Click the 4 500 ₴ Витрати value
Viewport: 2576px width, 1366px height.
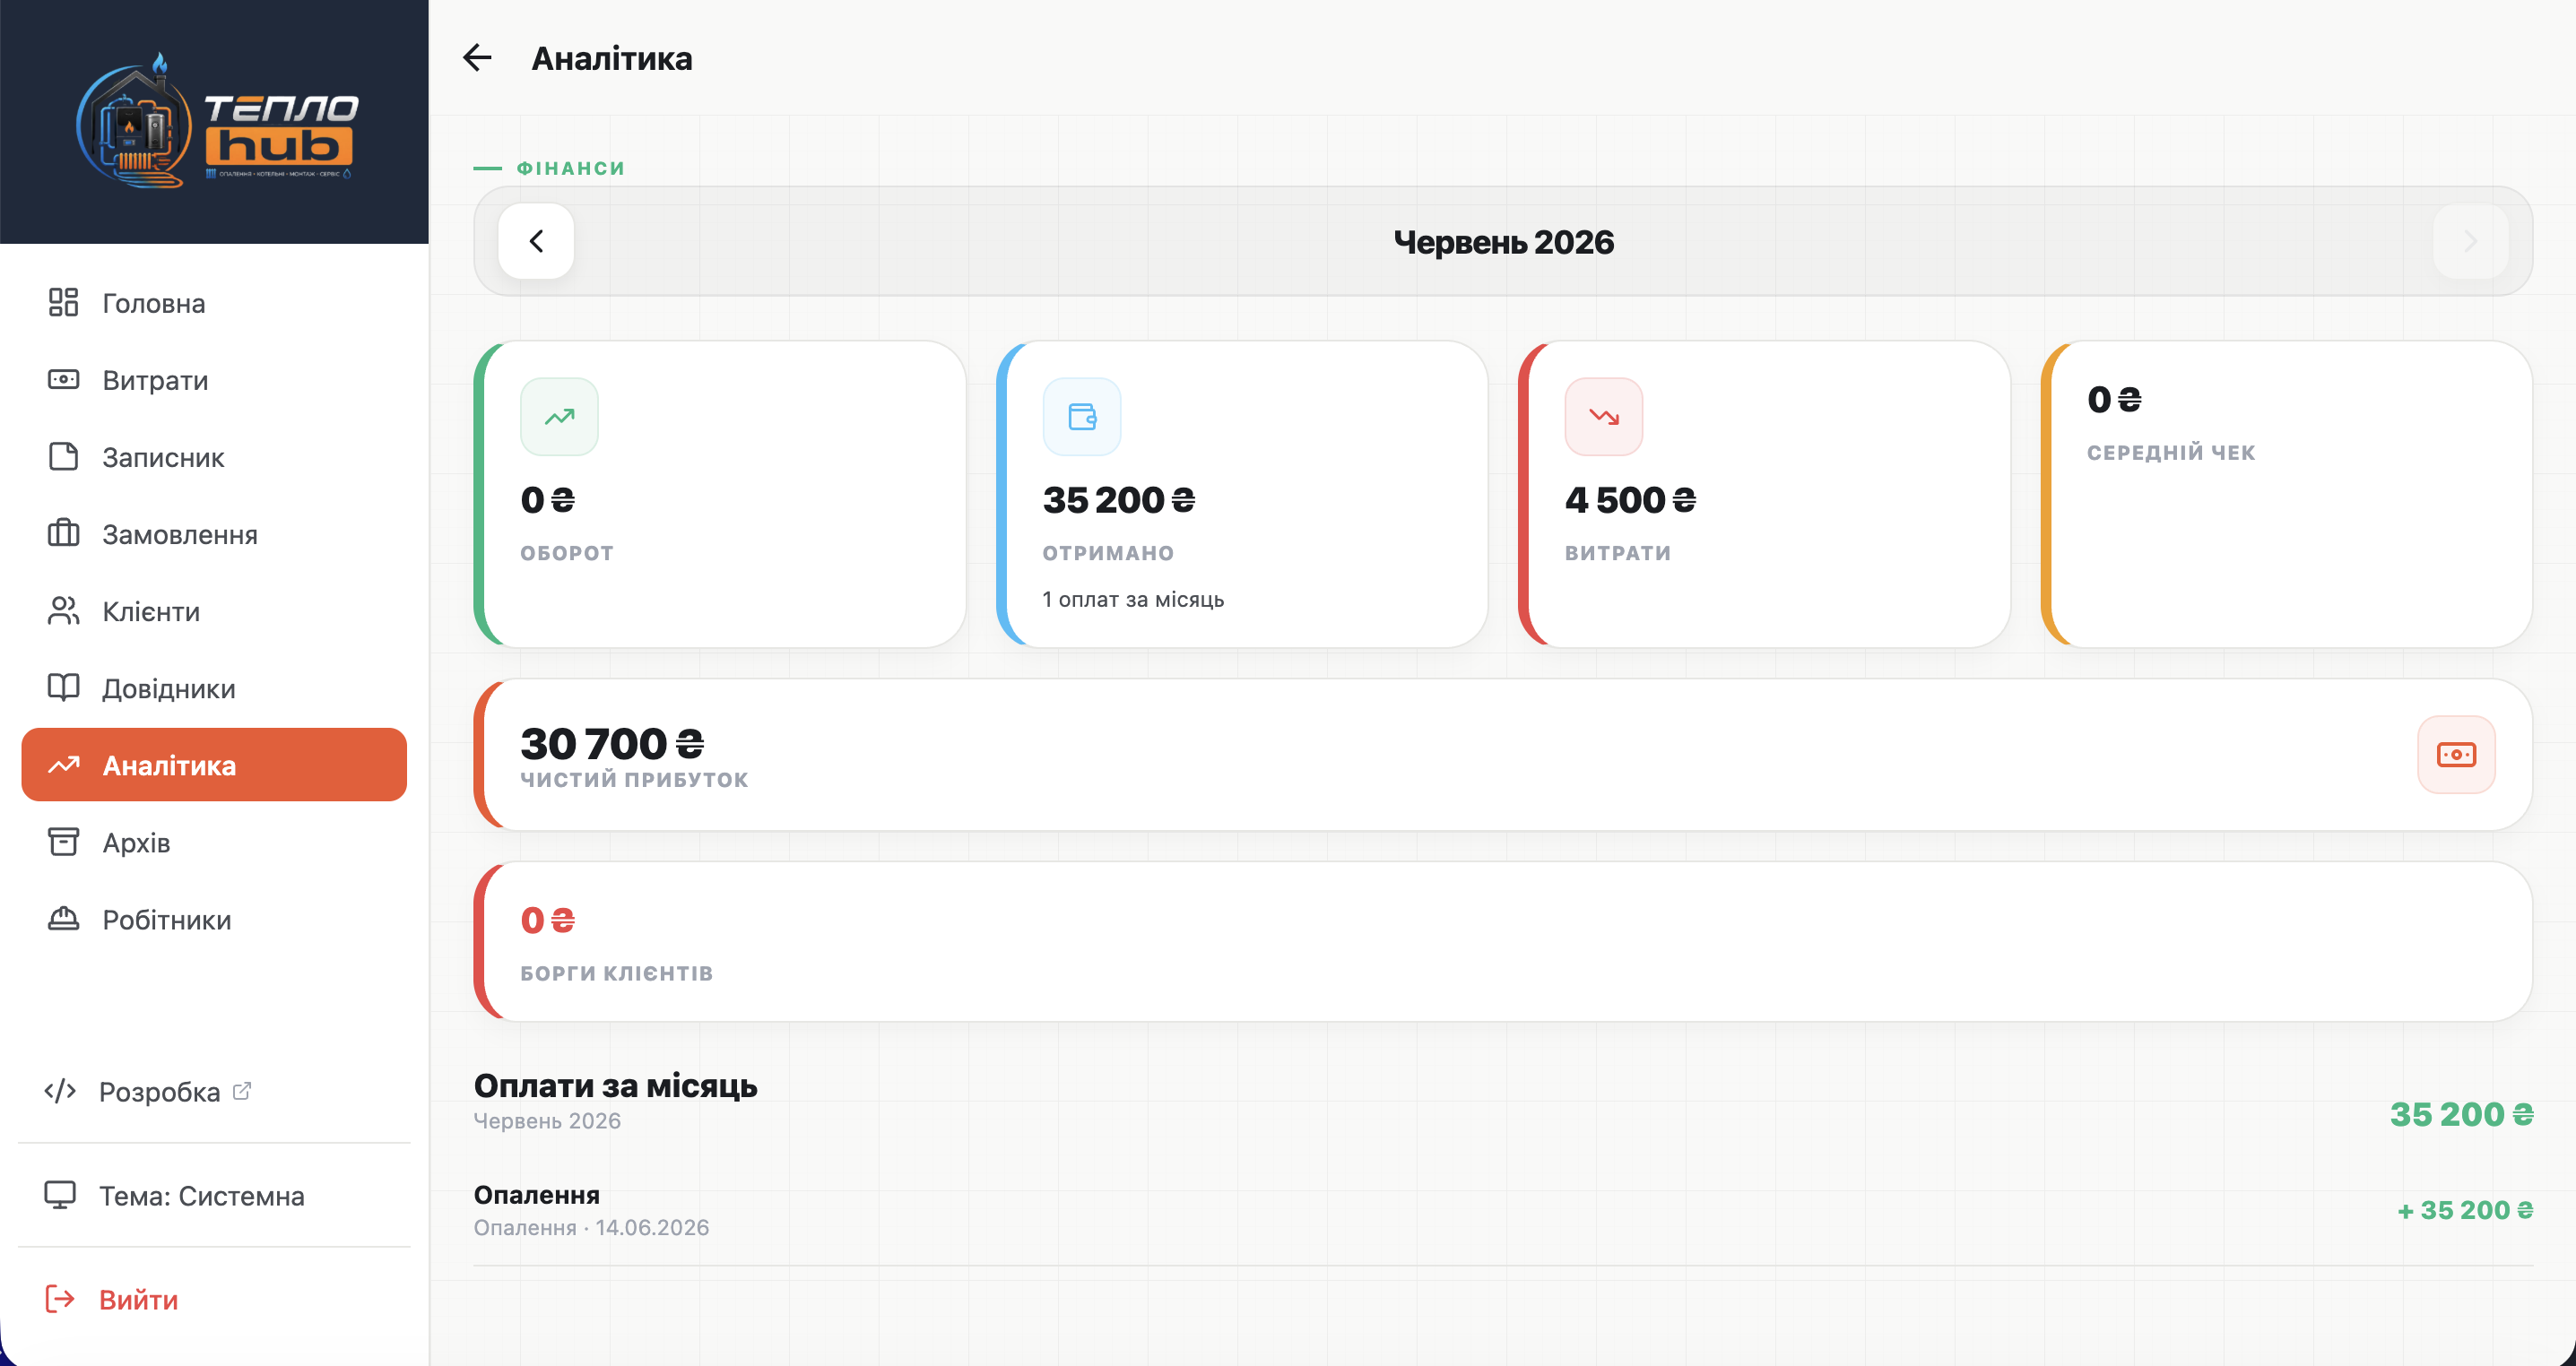[1631, 499]
